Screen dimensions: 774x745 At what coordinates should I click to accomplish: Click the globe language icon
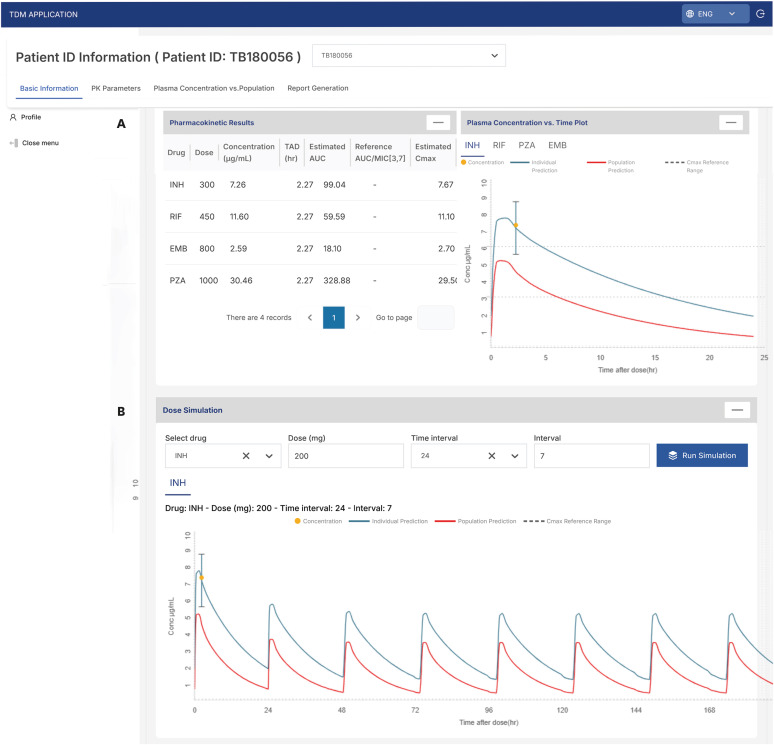[691, 14]
